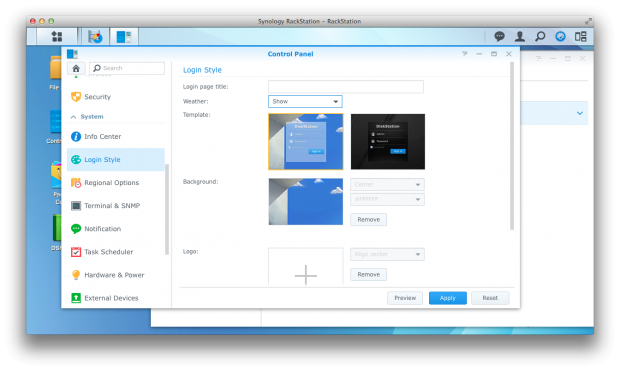This screenshot has width=620, height=371.
Task: Click the Login Style palette icon
Action: click(x=76, y=159)
